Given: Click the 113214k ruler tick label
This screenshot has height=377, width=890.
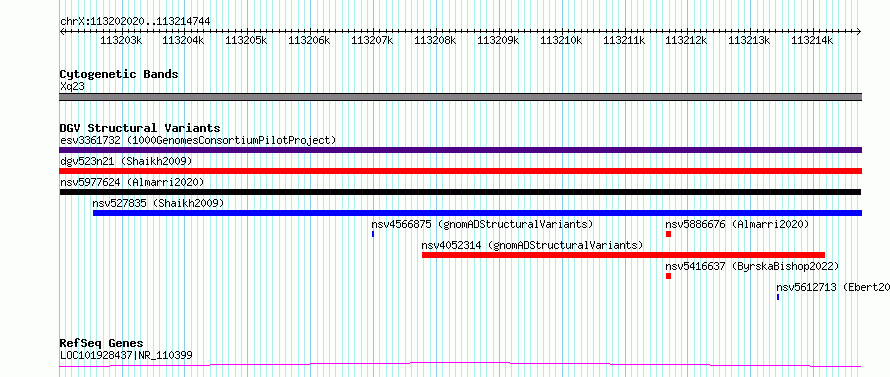Looking at the screenshot, I should point(812,41).
